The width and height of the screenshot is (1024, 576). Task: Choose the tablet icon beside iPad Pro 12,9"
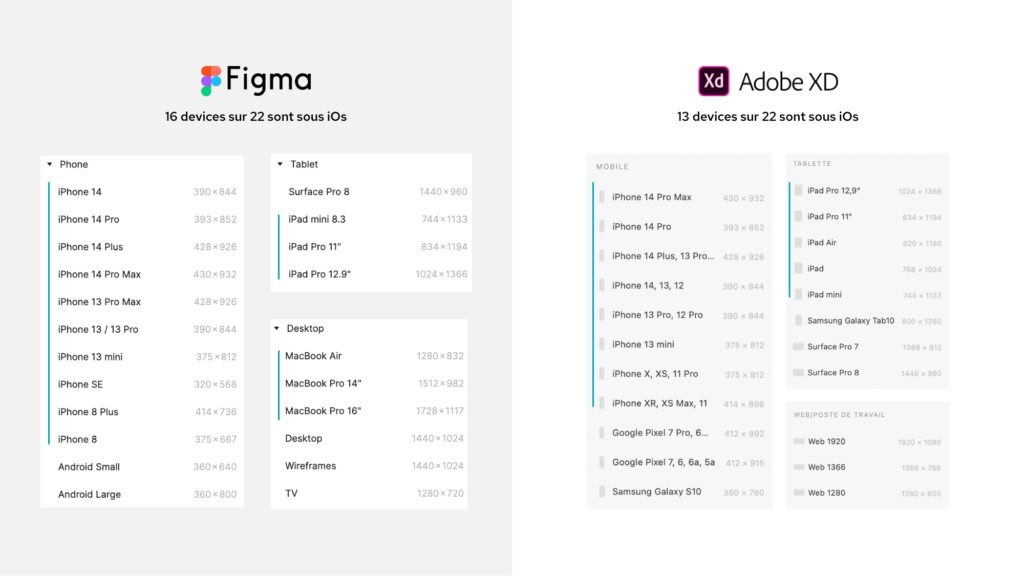pyautogui.click(x=798, y=190)
